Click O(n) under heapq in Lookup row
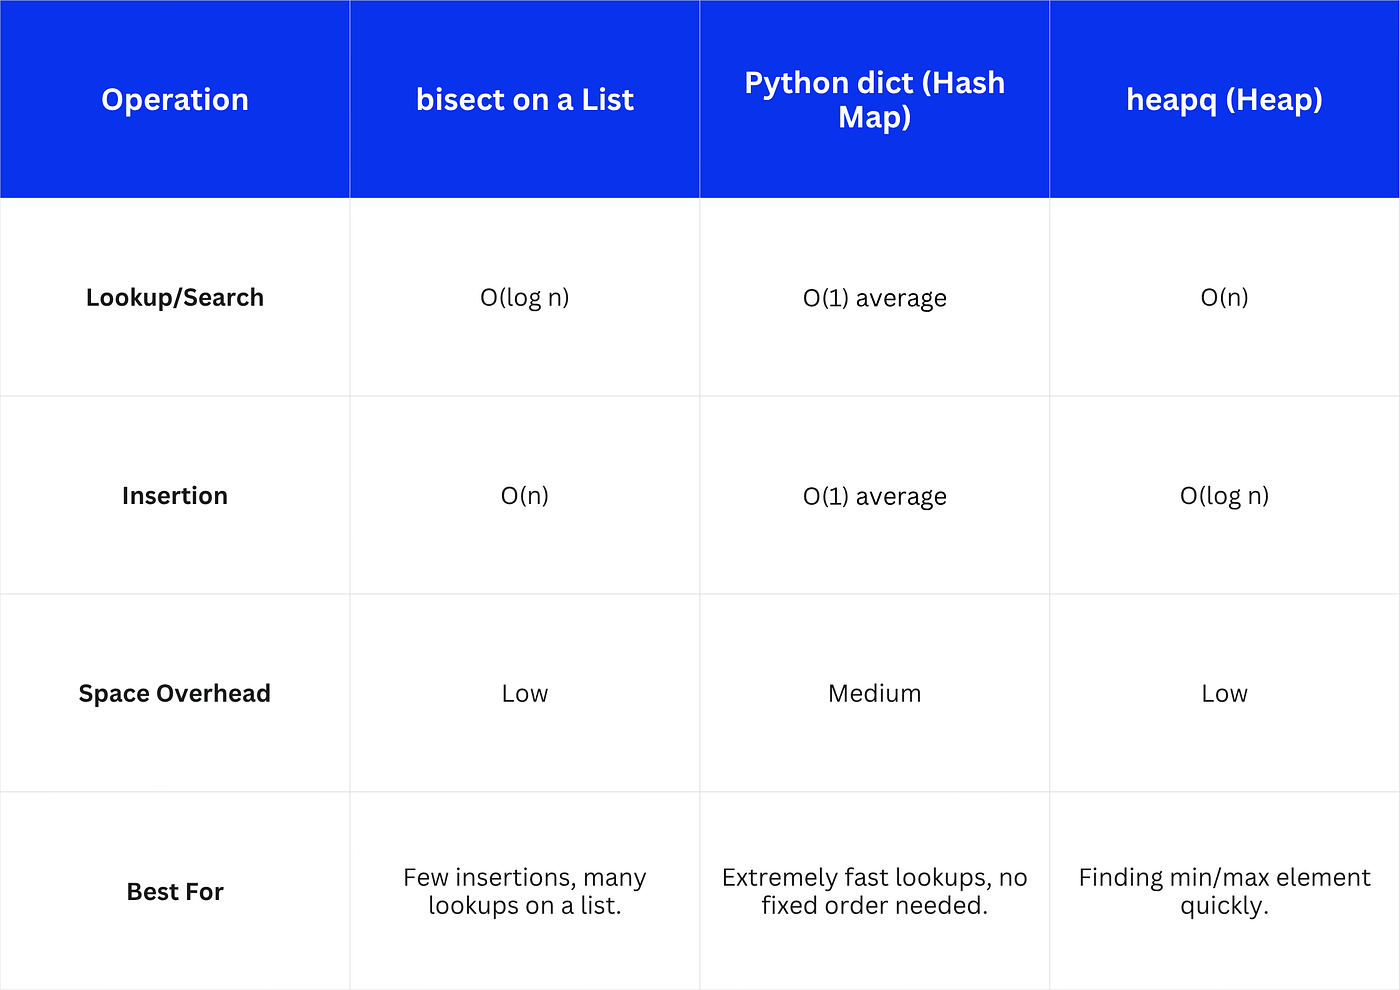This screenshot has width=1400, height=990. (1225, 297)
